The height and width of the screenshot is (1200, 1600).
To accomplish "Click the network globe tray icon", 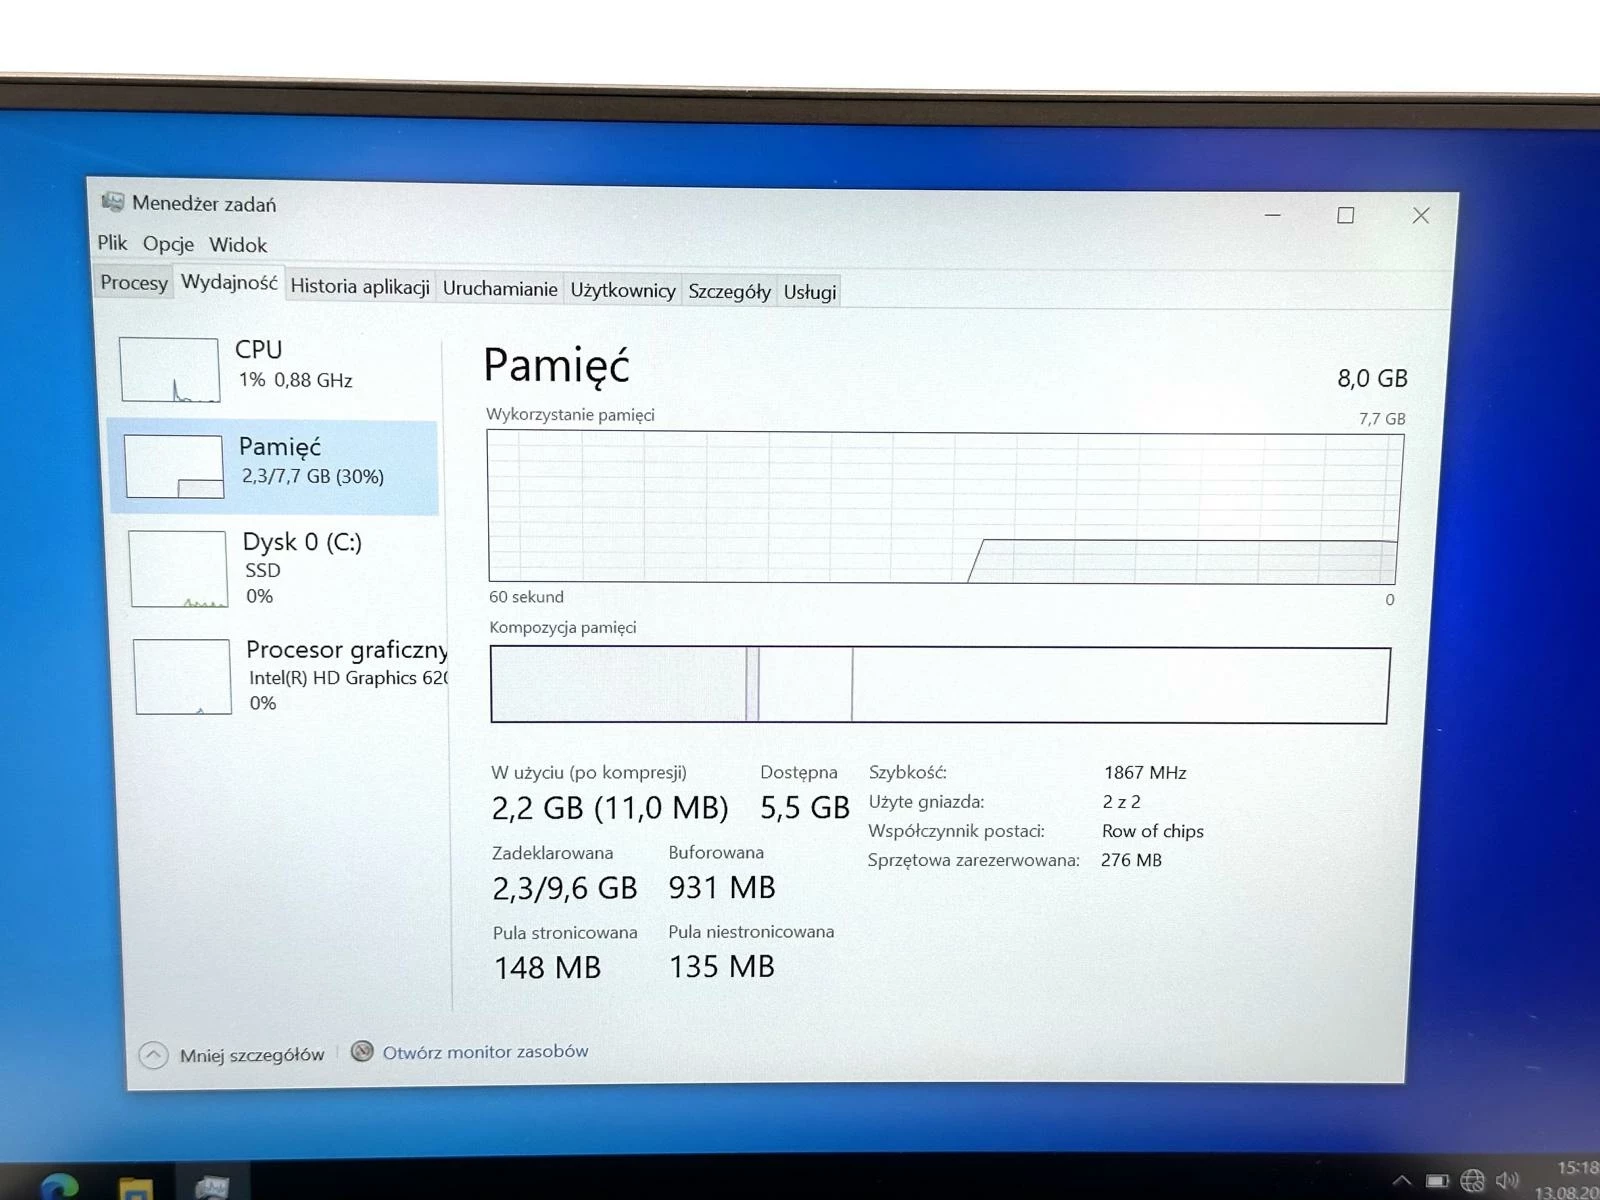I will click(1472, 1181).
